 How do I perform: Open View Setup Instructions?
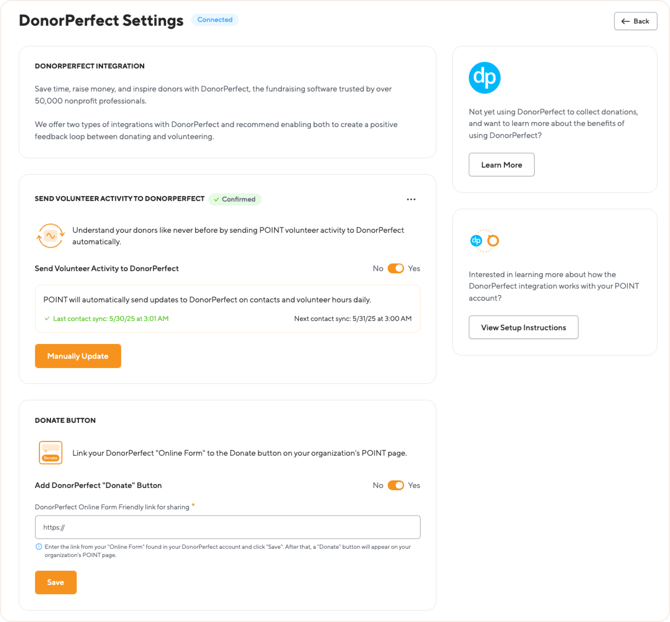point(523,327)
